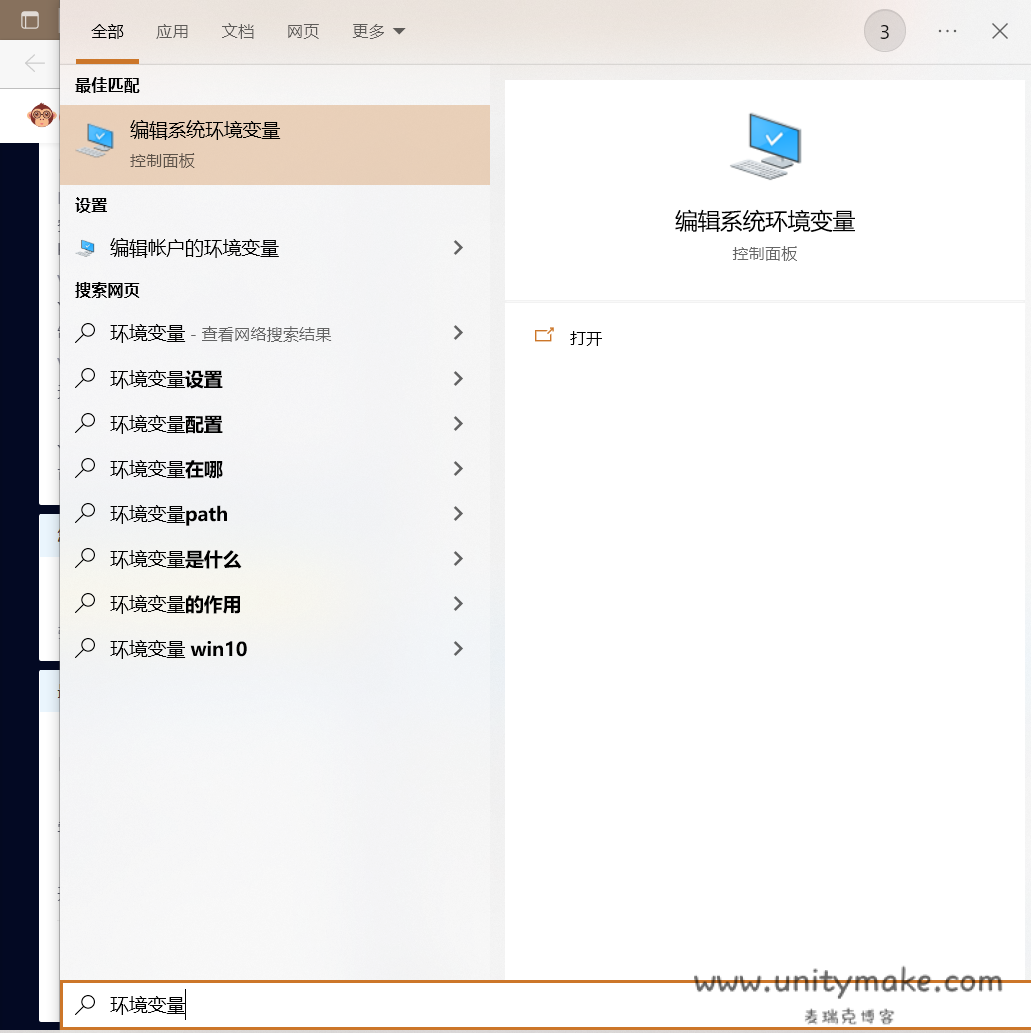Expand the 环境变量设置 suggestion arrow

tap(458, 379)
